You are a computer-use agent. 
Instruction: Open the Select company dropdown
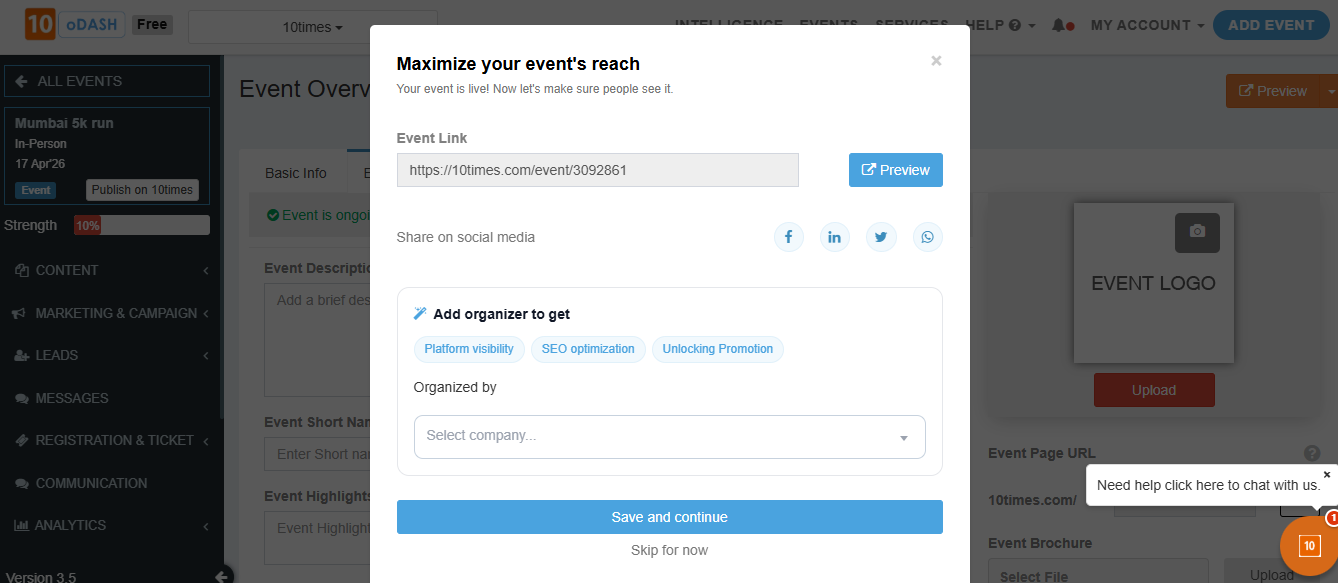669,436
